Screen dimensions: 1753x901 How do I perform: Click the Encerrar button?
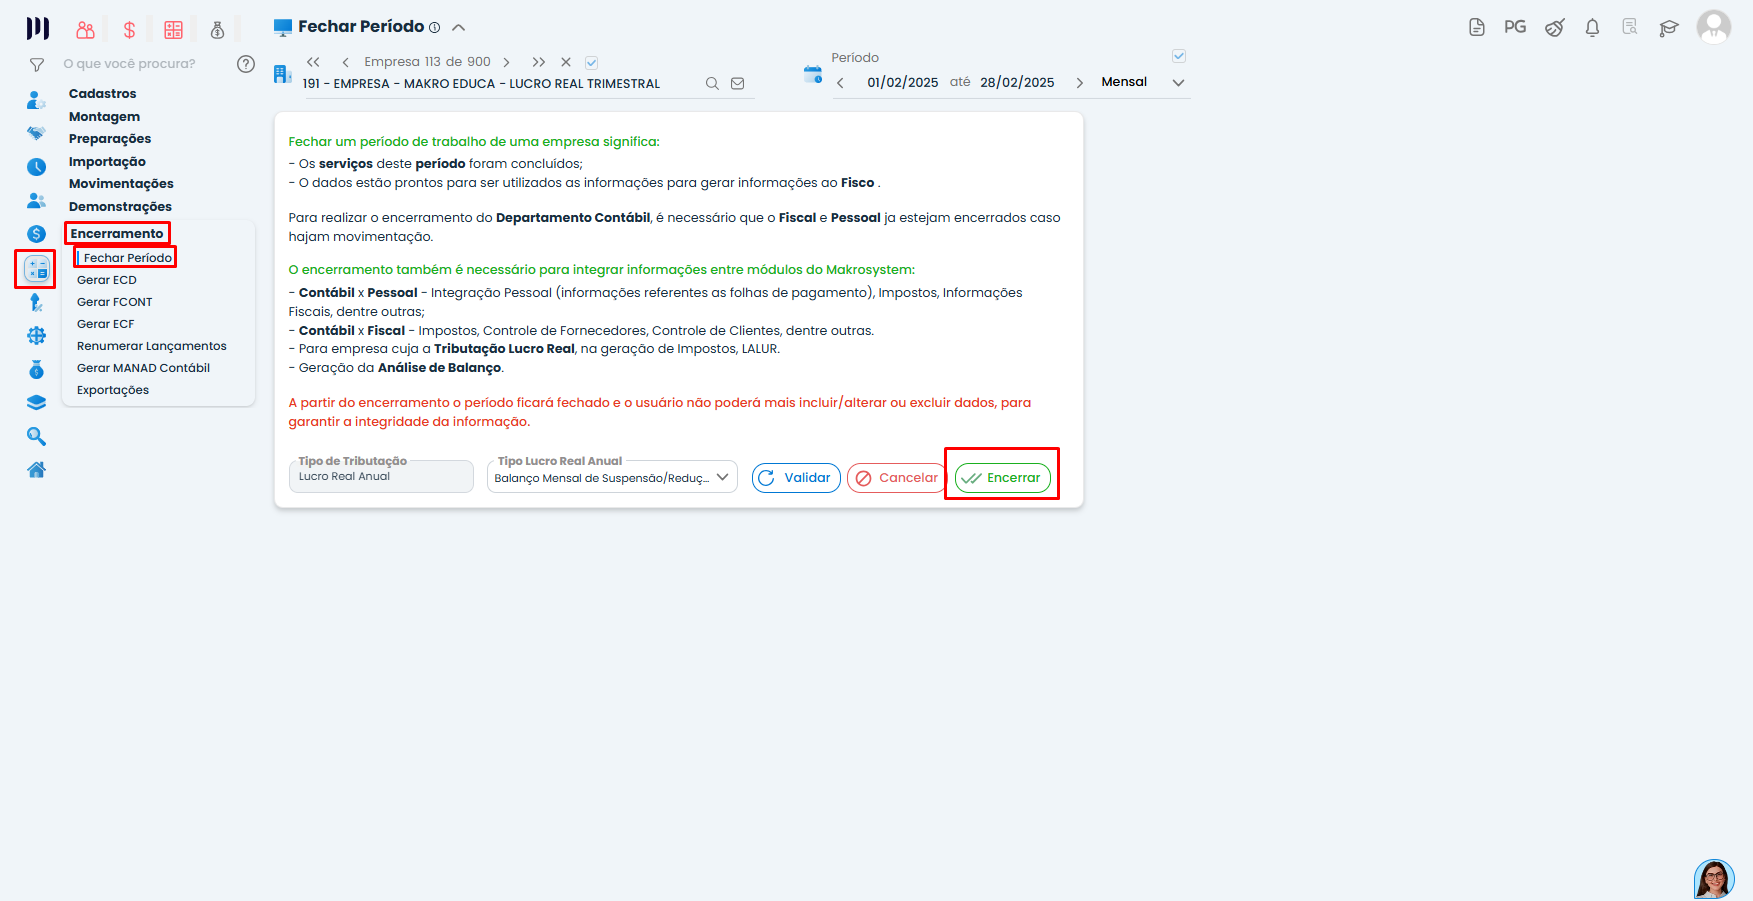coord(1001,477)
